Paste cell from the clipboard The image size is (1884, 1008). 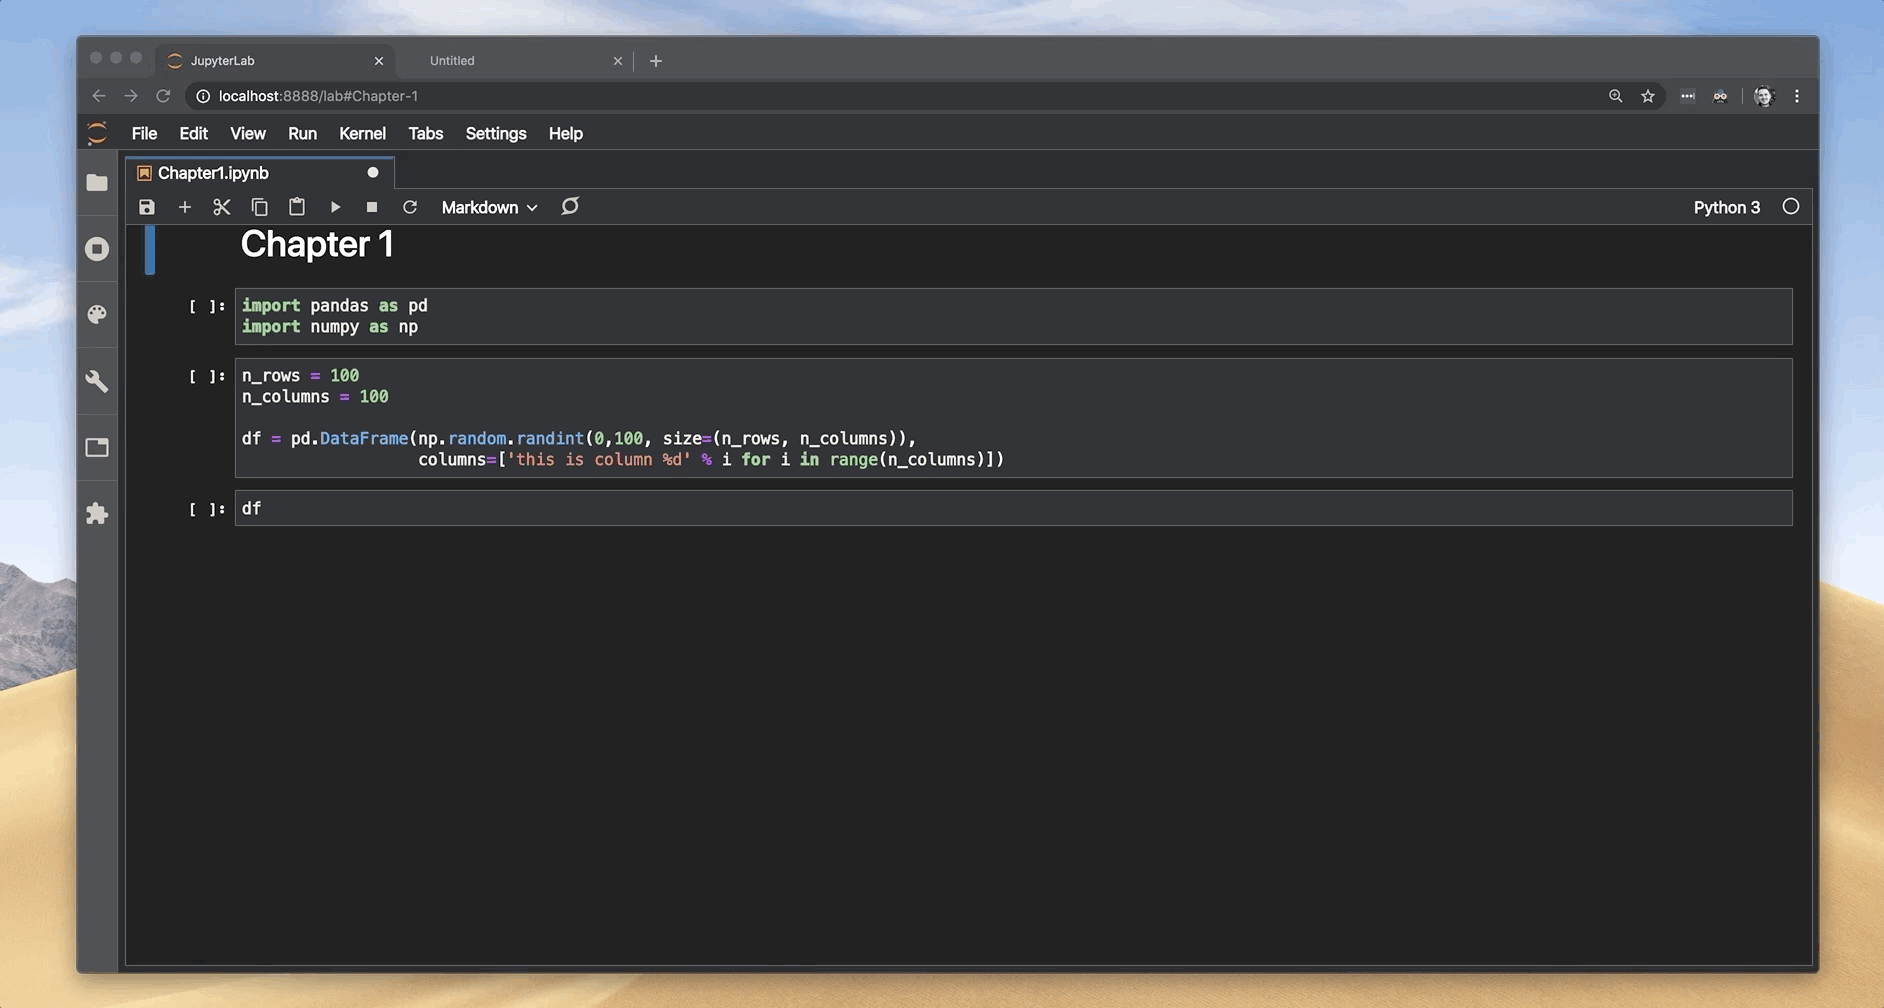pos(297,207)
